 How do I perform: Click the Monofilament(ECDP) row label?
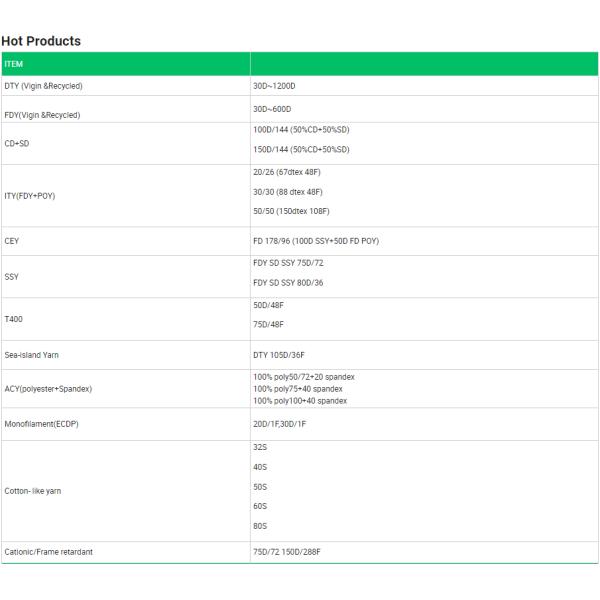point(42,424)
